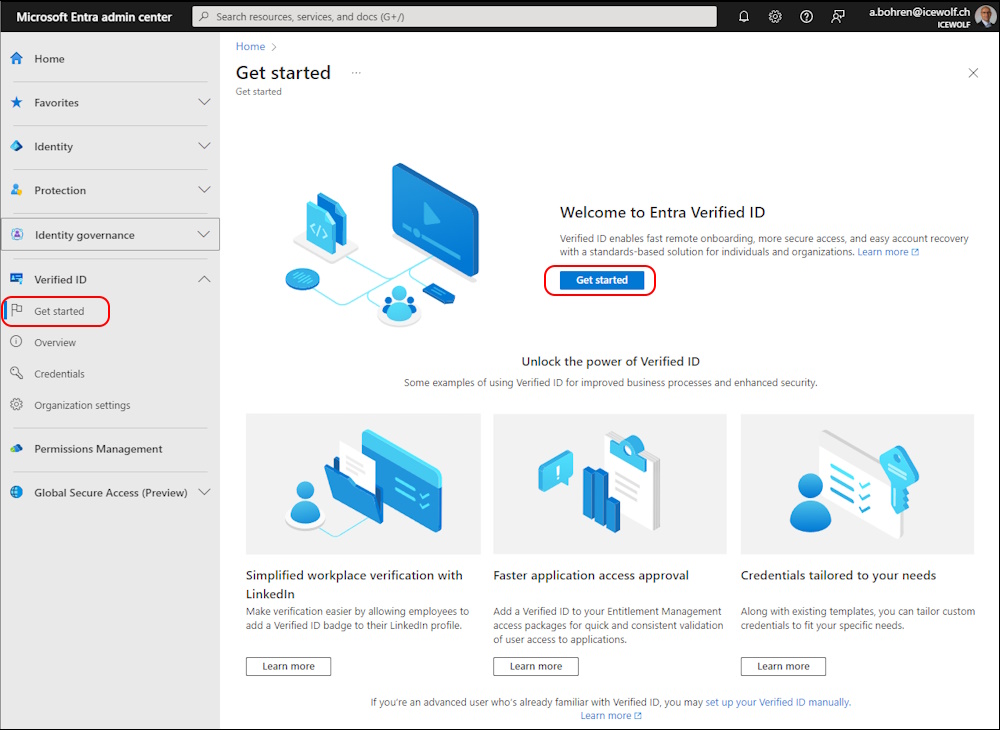Click the Get started flag icon

coord(17,310)
